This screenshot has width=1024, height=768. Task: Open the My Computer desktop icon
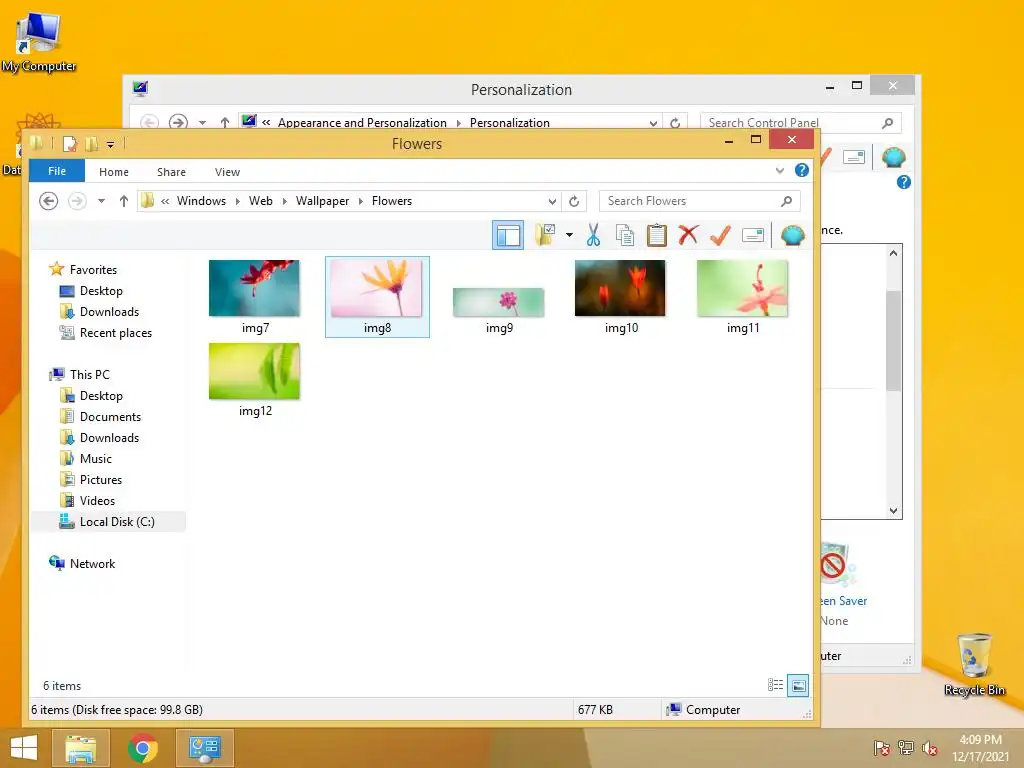tap(38, 42)
